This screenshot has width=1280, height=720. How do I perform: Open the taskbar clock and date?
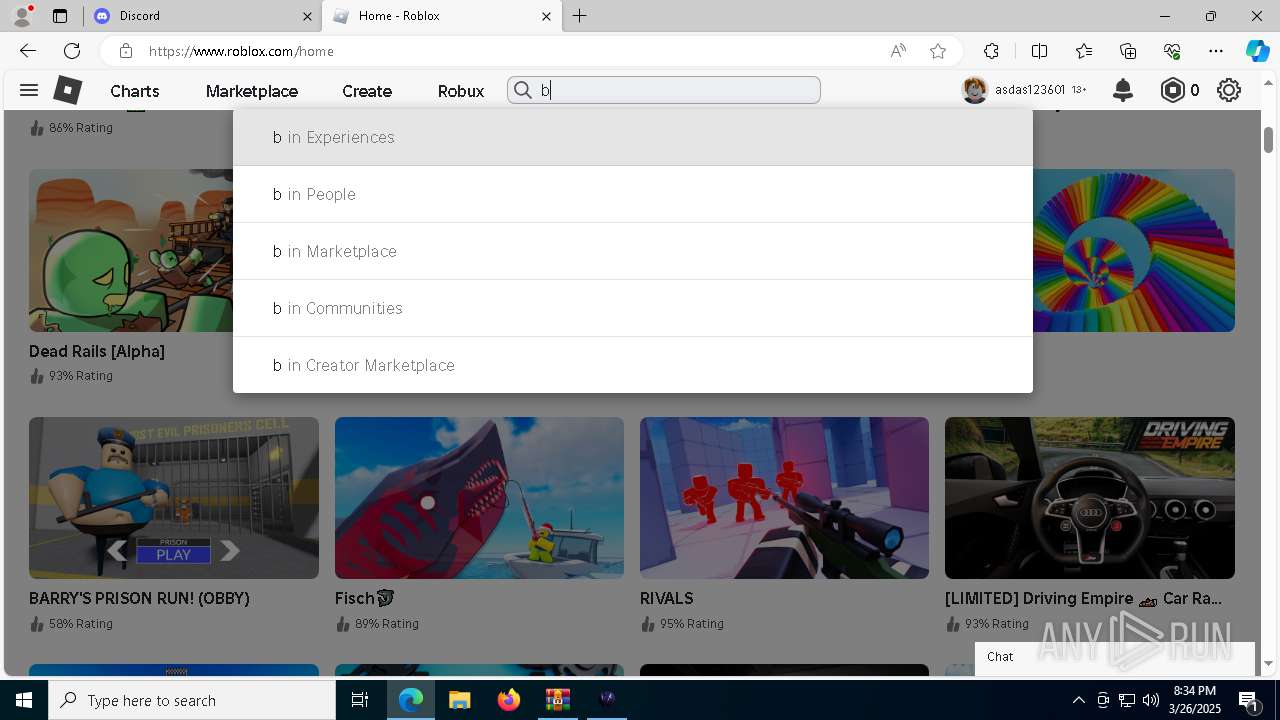[1195, 700]
